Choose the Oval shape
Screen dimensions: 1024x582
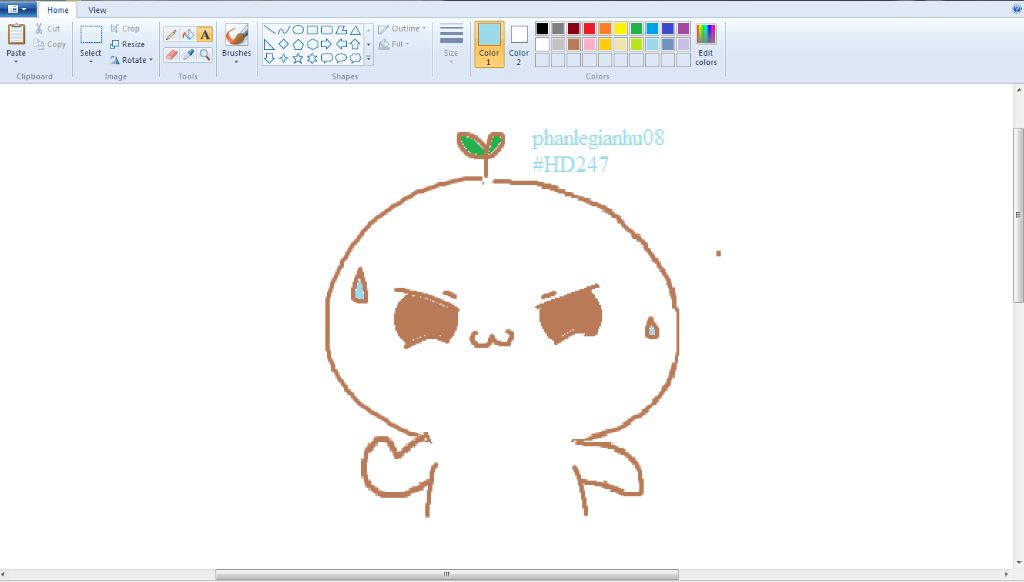298,30
